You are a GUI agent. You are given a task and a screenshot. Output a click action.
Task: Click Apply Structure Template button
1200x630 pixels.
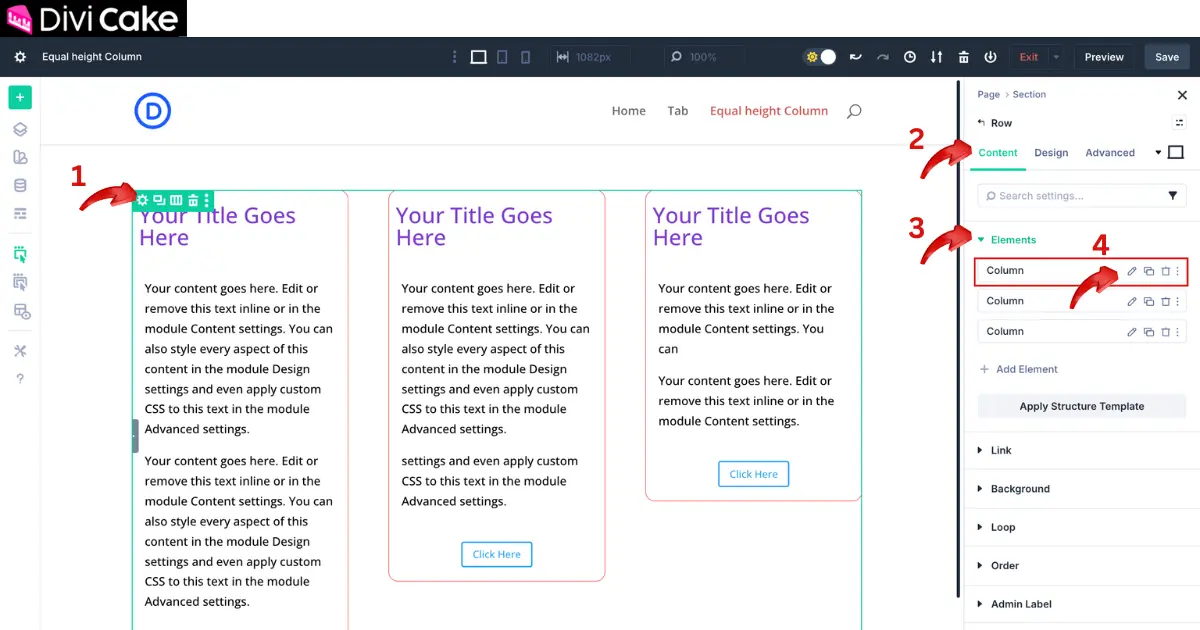pyautogui.click(x=1082, y=406)
